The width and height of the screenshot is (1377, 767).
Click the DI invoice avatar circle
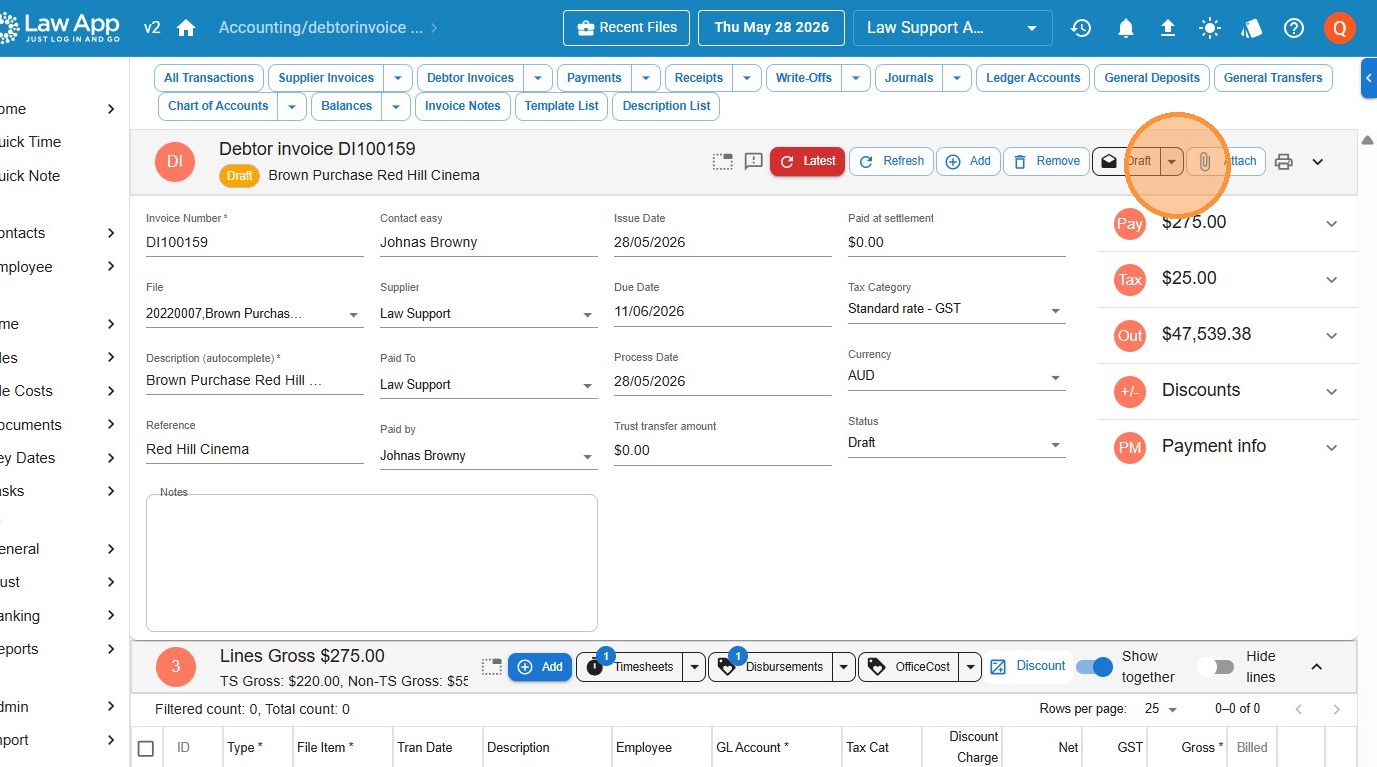[175, 161]
